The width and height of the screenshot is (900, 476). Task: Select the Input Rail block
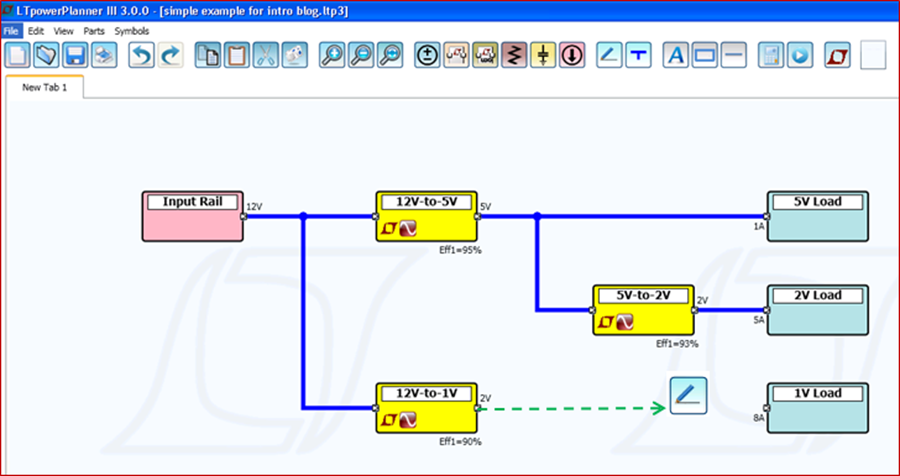point(193,216)
